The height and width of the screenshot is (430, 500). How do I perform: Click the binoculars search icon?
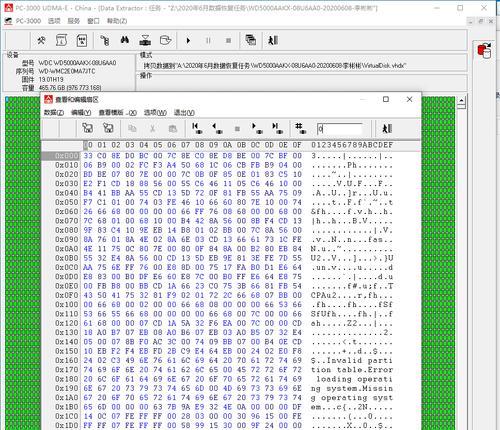tap(125, 41)
